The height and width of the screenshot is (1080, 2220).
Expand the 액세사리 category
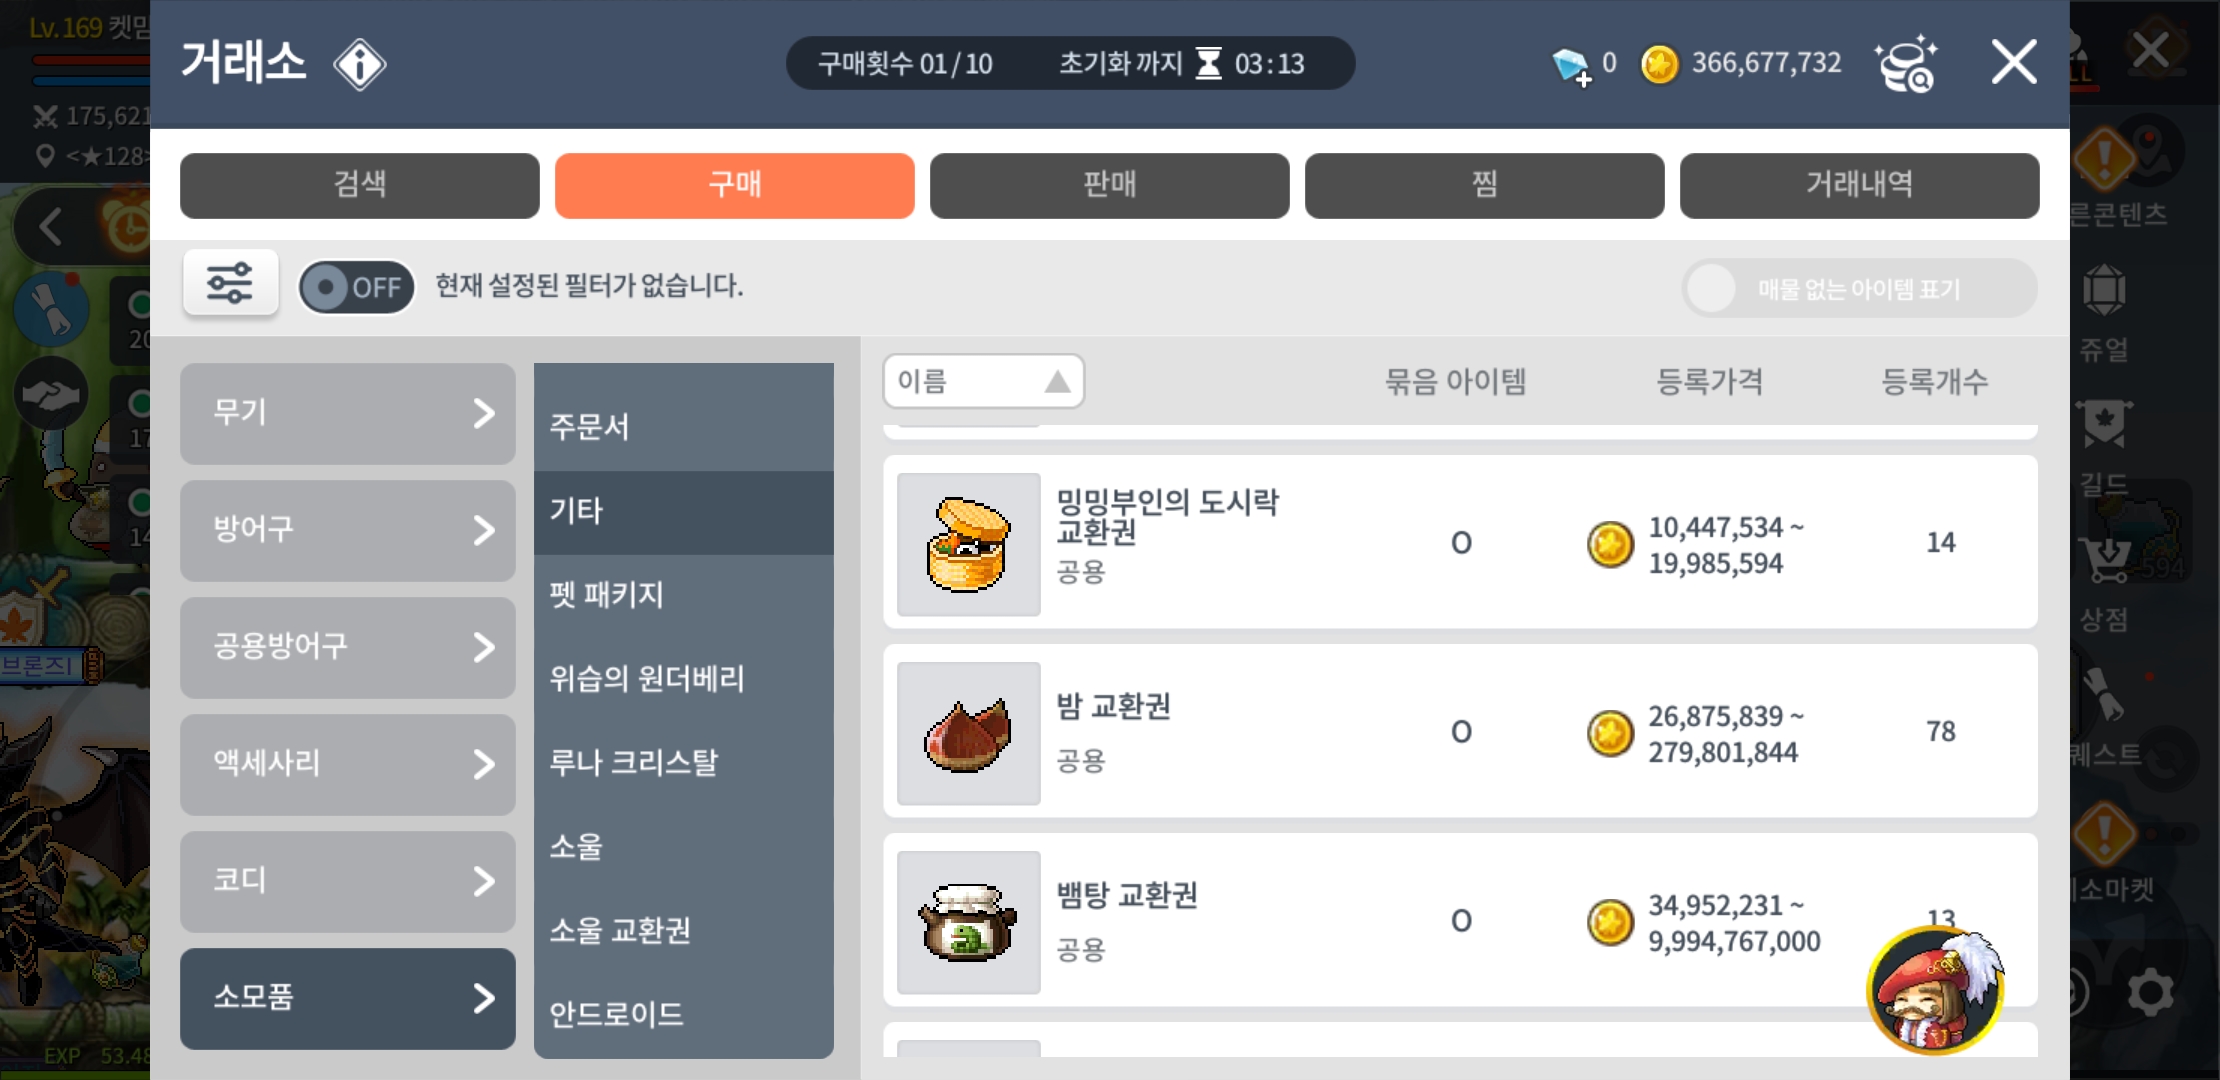tap(348, 764)
